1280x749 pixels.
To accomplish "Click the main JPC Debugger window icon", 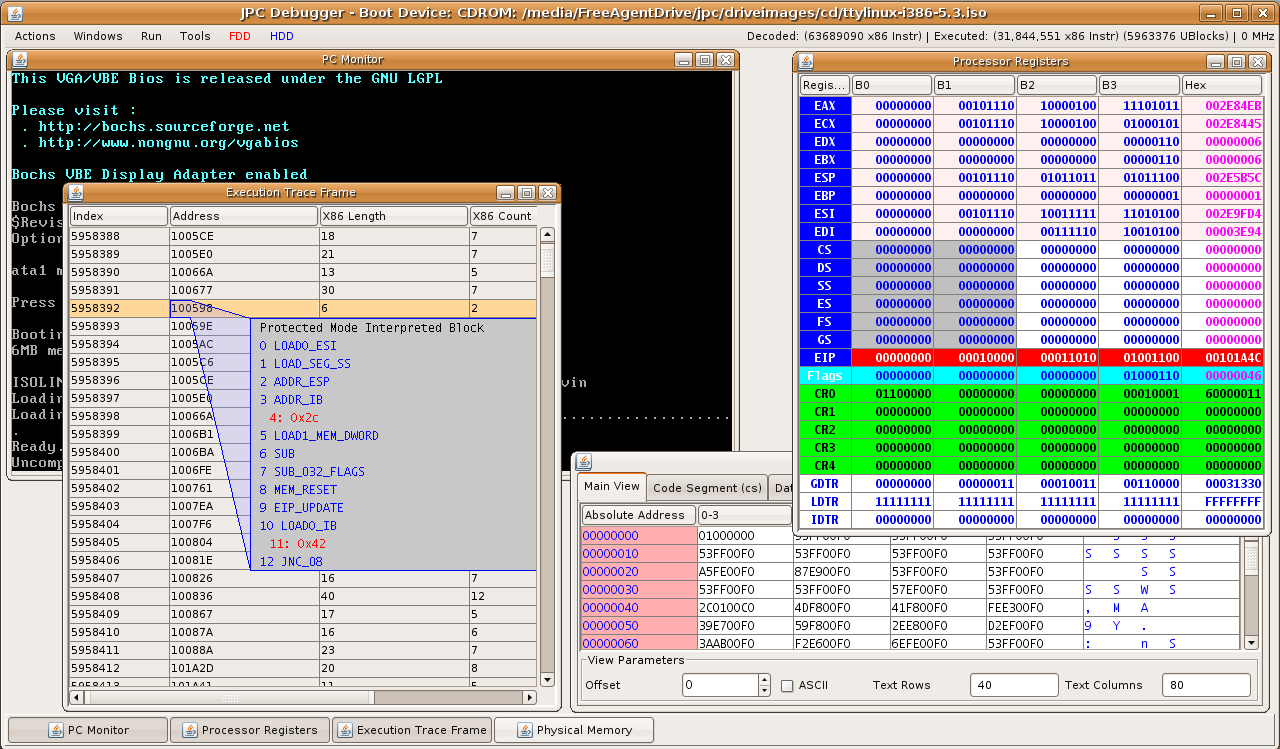I will pos(13,13).
